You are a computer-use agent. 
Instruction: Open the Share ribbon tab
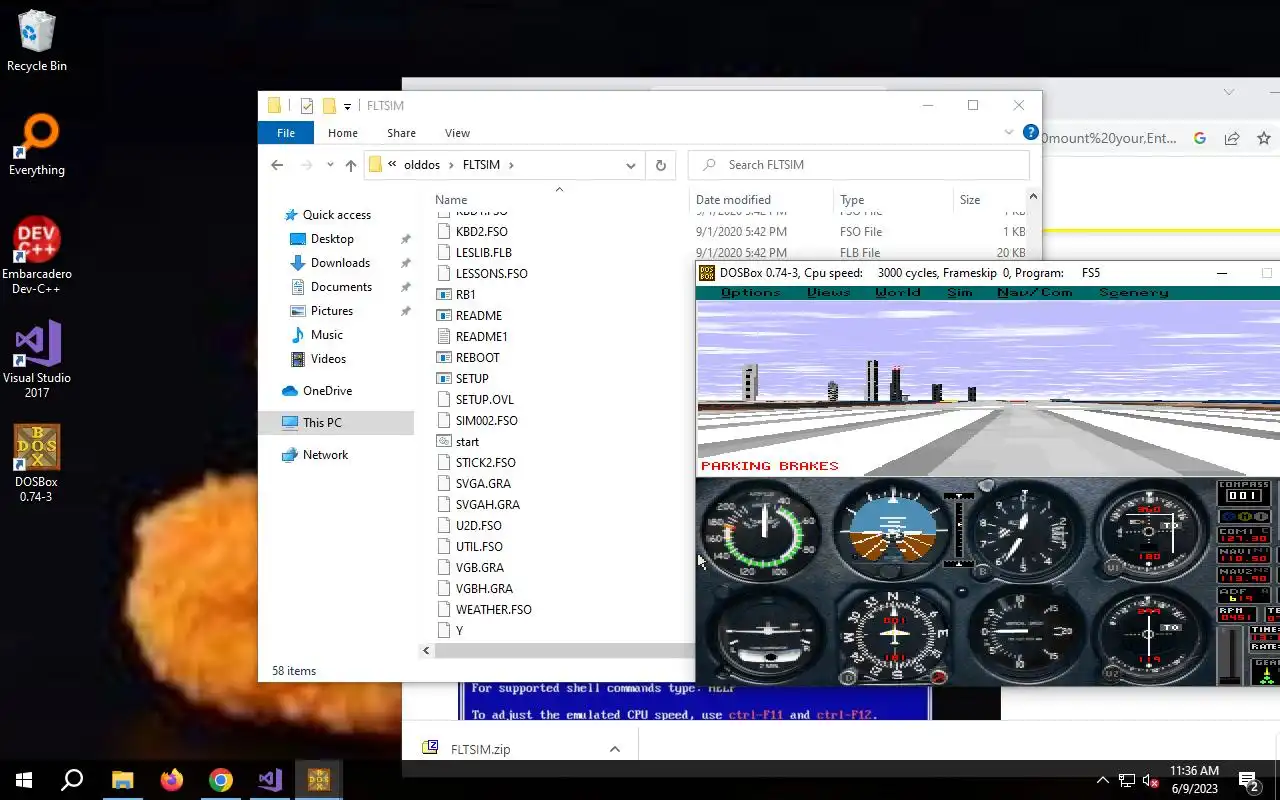[x=401, y=133]
